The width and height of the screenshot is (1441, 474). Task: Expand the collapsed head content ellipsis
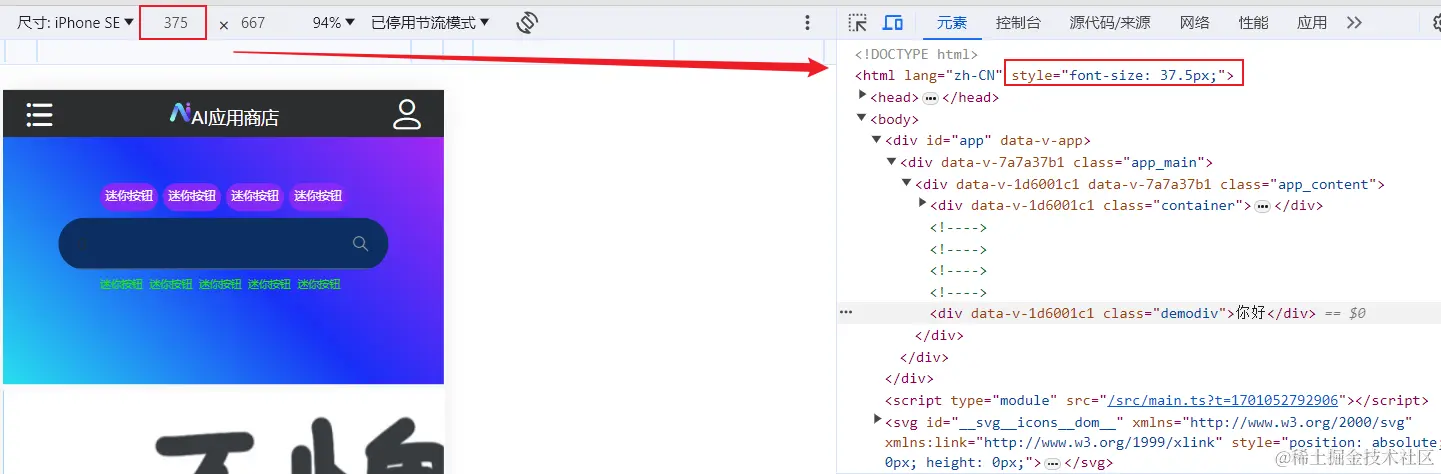point(930,97)
